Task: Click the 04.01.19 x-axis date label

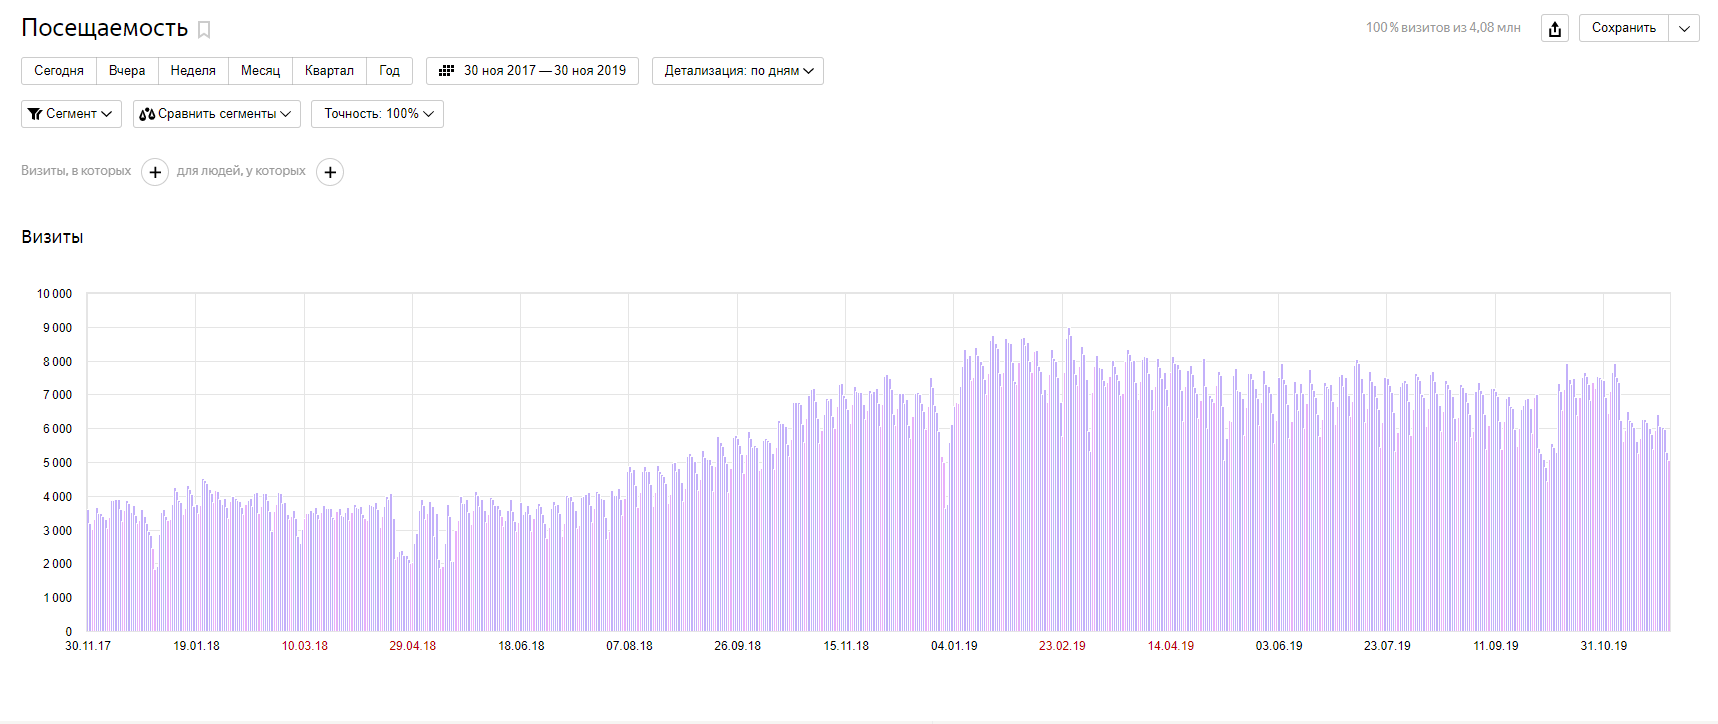Action: tap(954, 646)
